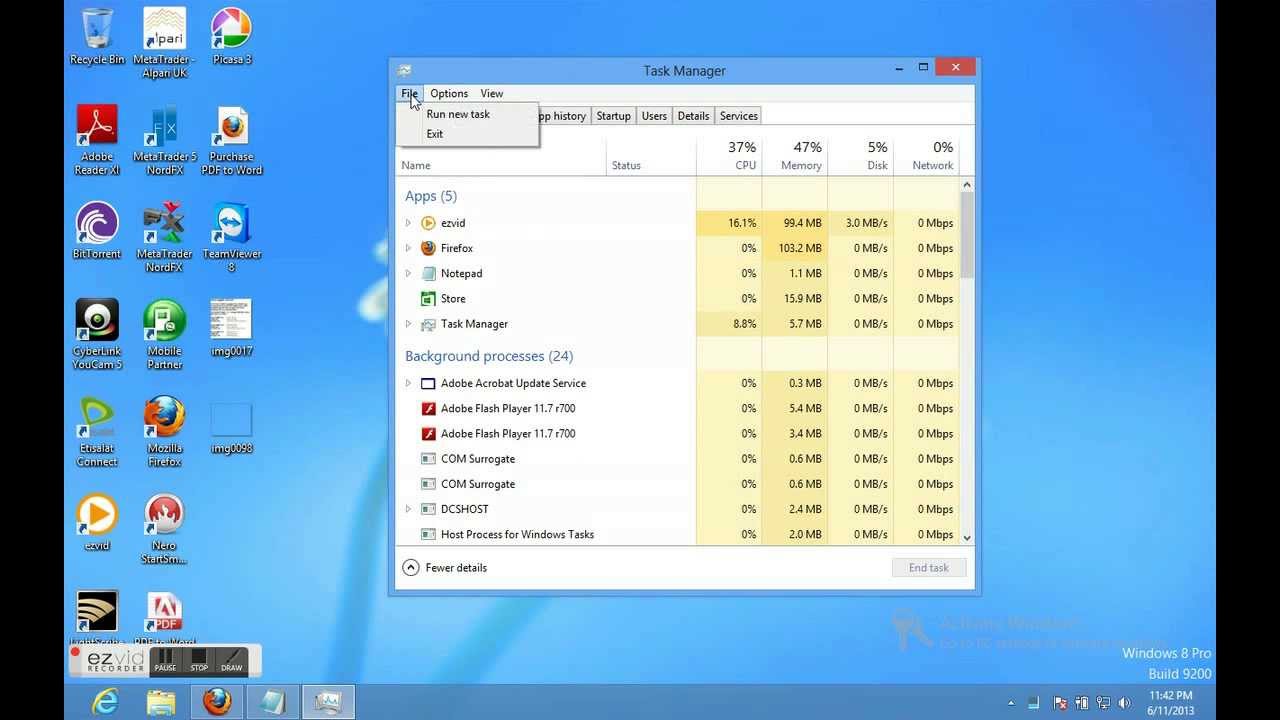Select CyberLink YouCam 5 desktop icon
Screen dimensions: 1280x720
click(x=97, y=334)
